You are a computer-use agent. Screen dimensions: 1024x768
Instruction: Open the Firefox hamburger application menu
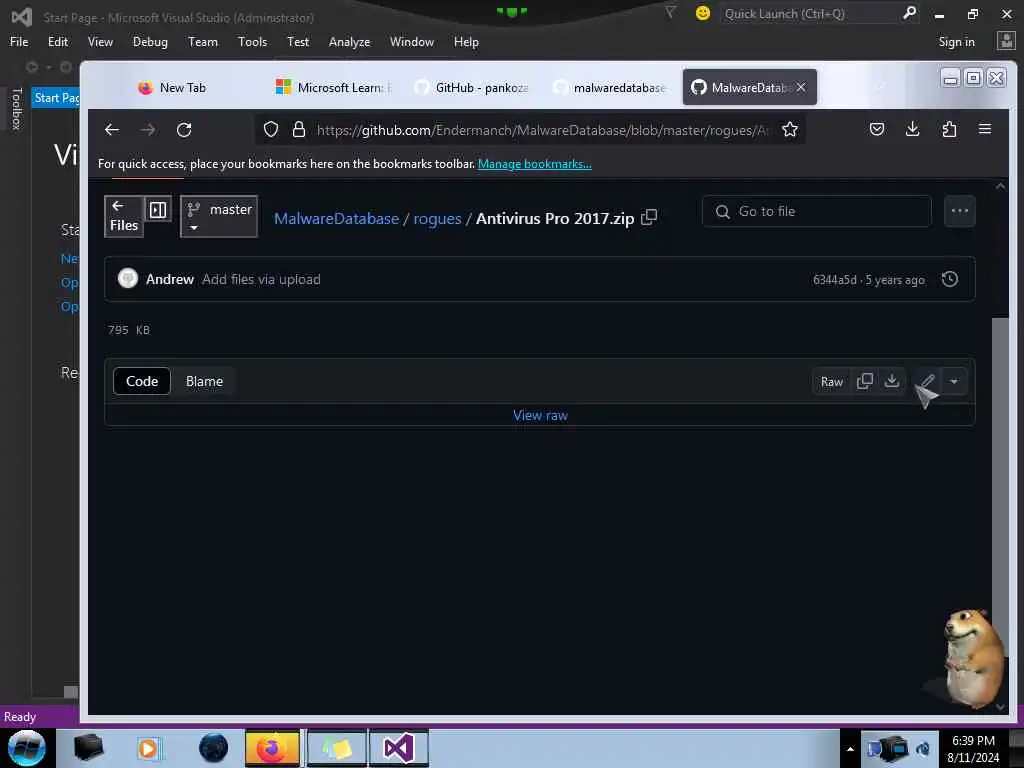click(x=985, y=129)
